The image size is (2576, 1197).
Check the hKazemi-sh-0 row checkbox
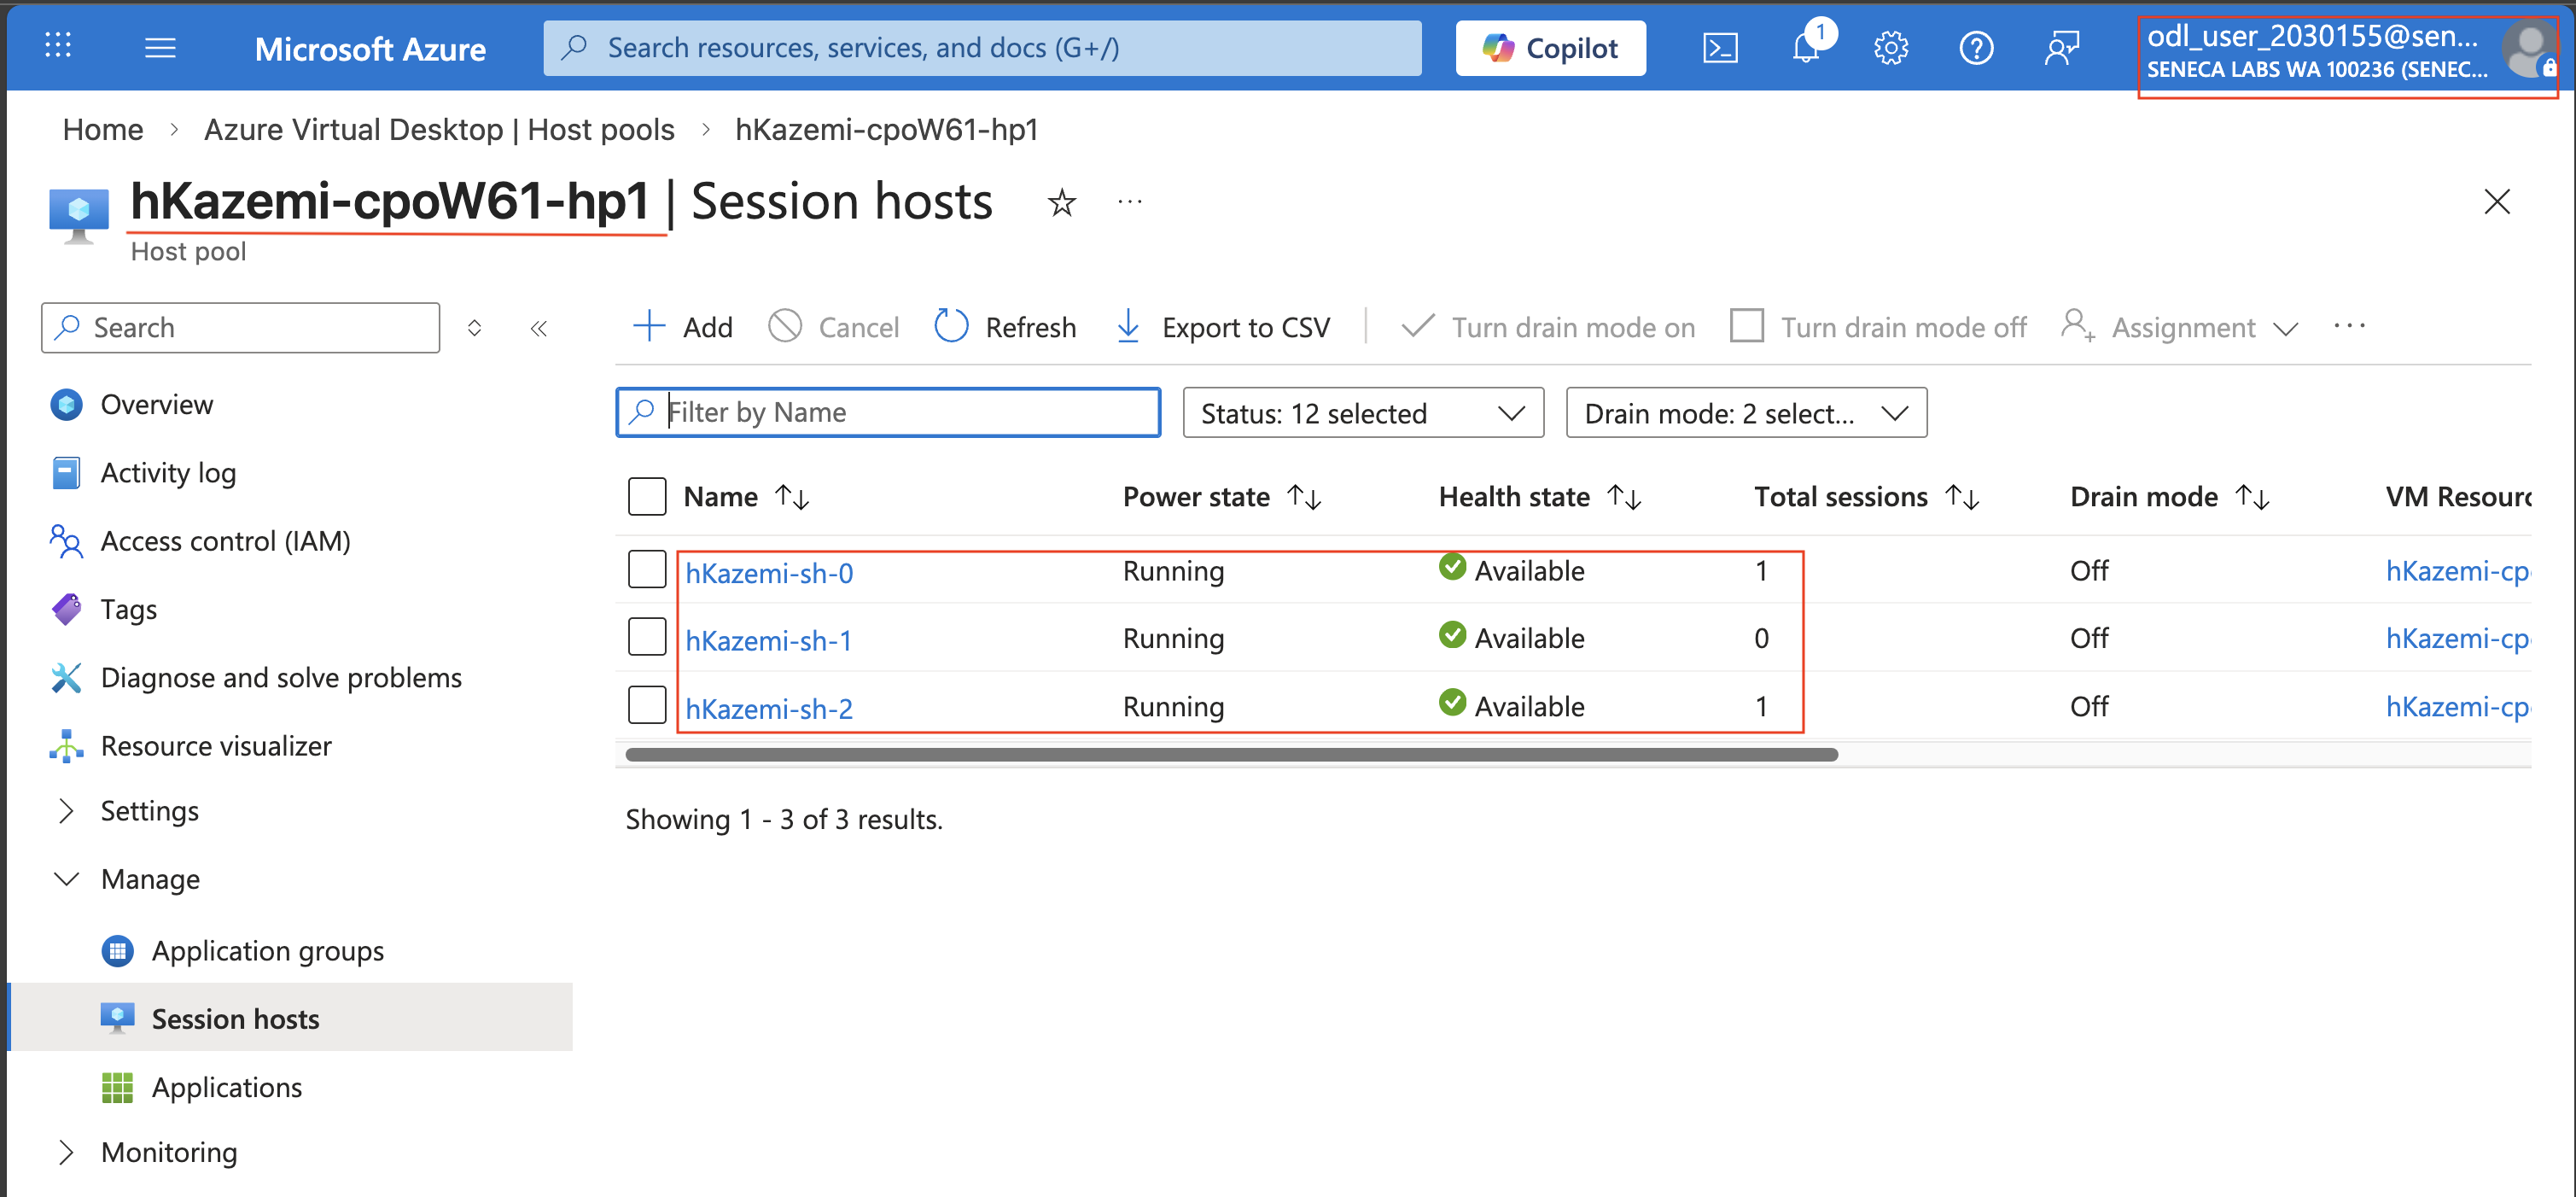tap(647, 570)
